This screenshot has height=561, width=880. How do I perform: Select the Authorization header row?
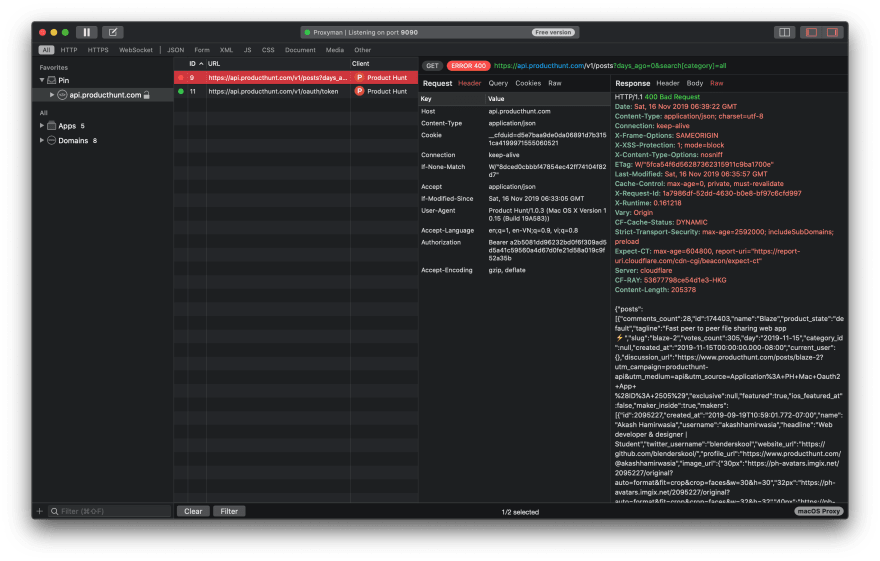click(x=514, y=250)
